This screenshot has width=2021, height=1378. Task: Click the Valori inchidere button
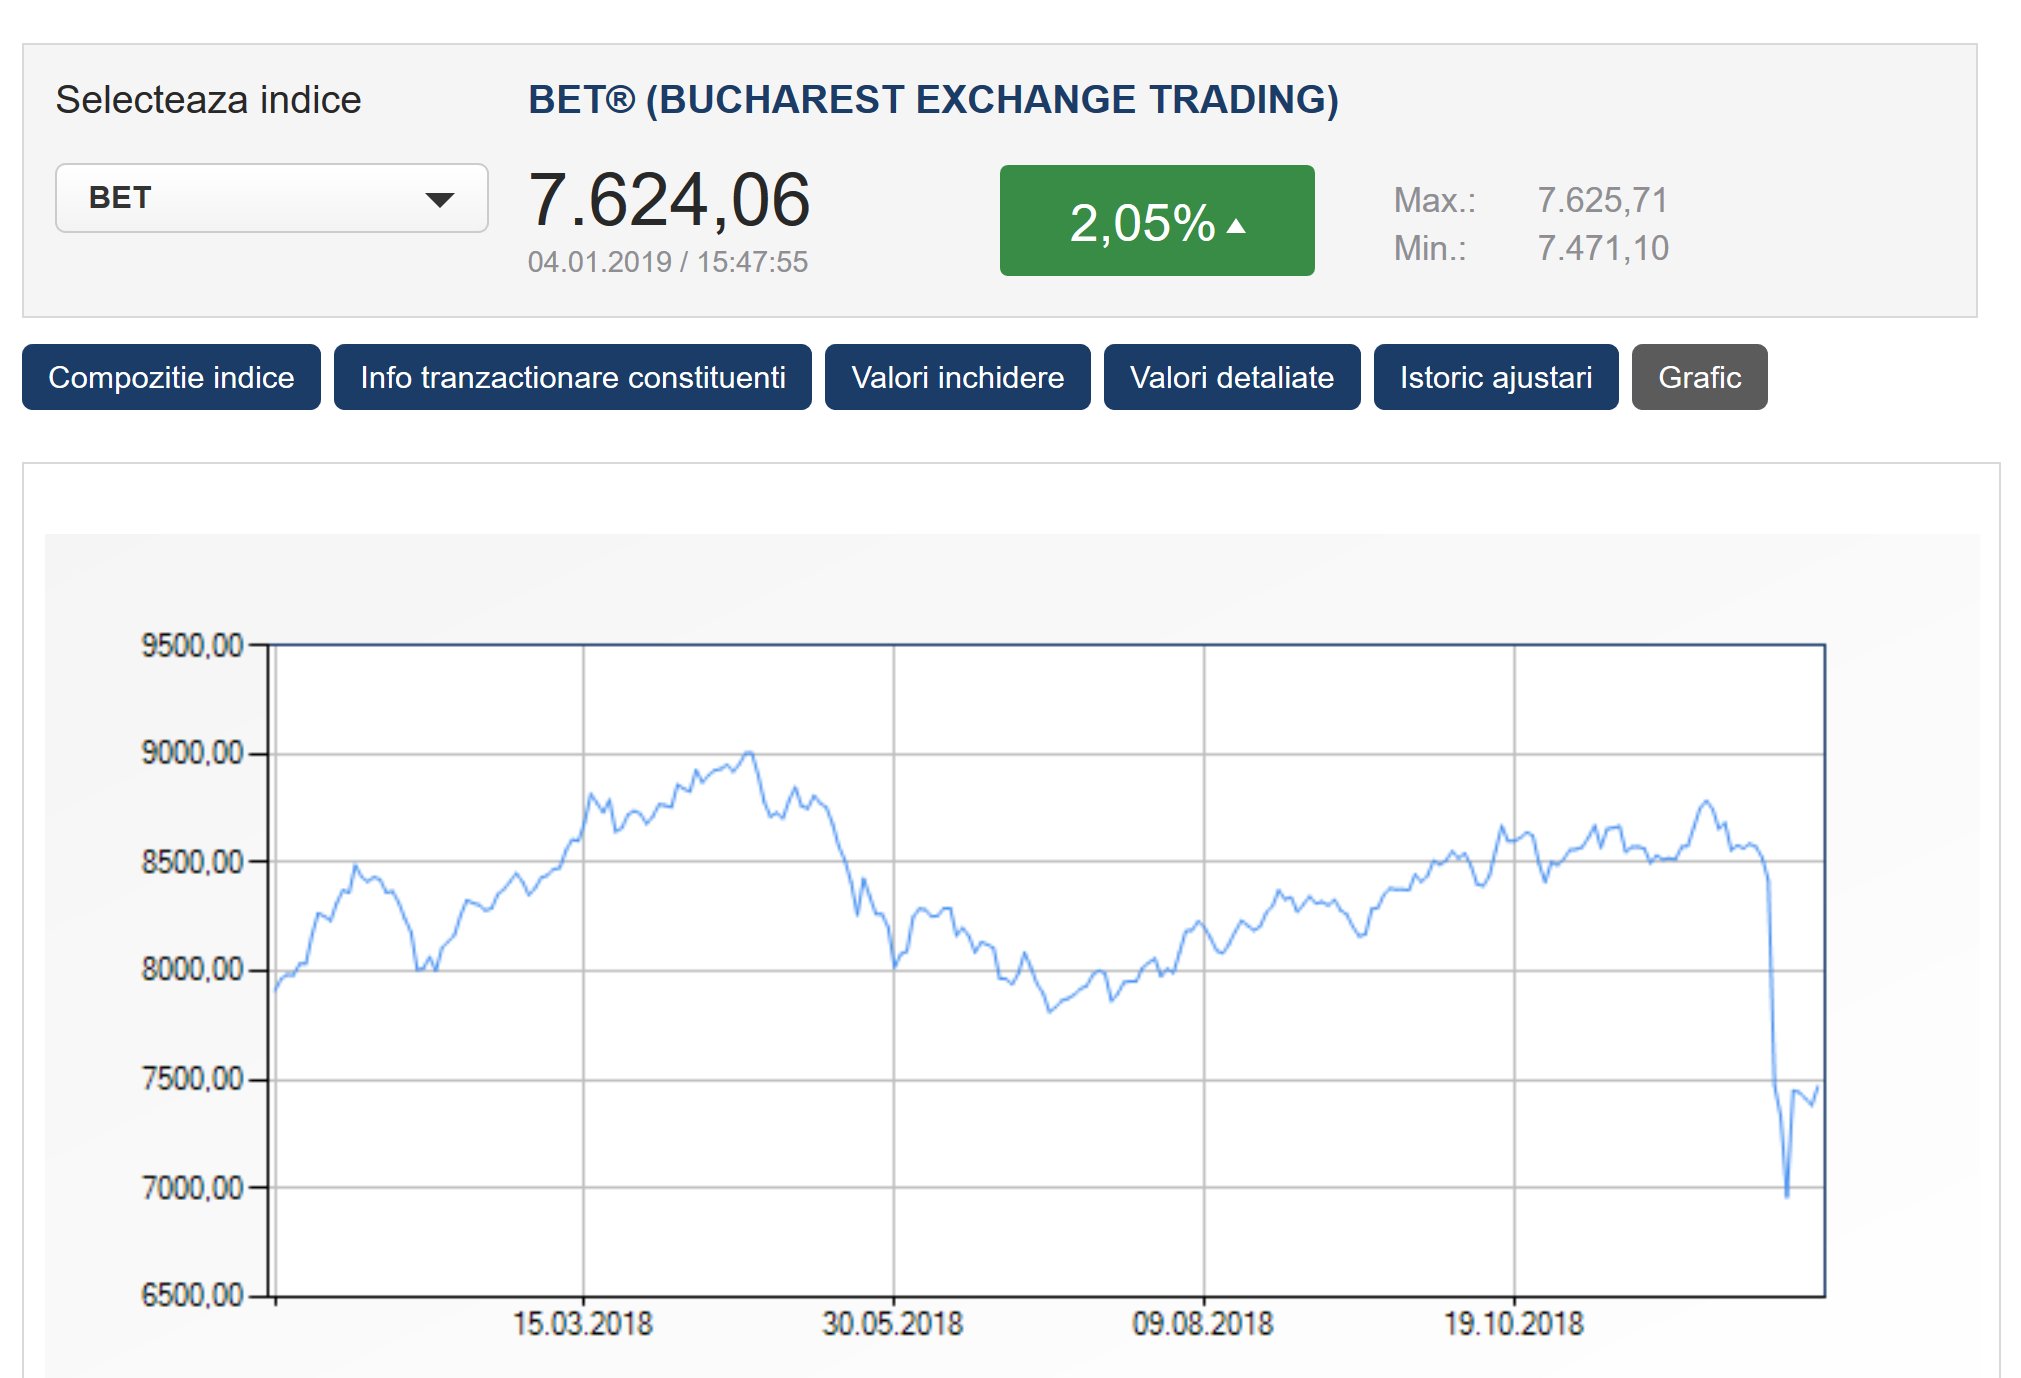tap(957, 377)
